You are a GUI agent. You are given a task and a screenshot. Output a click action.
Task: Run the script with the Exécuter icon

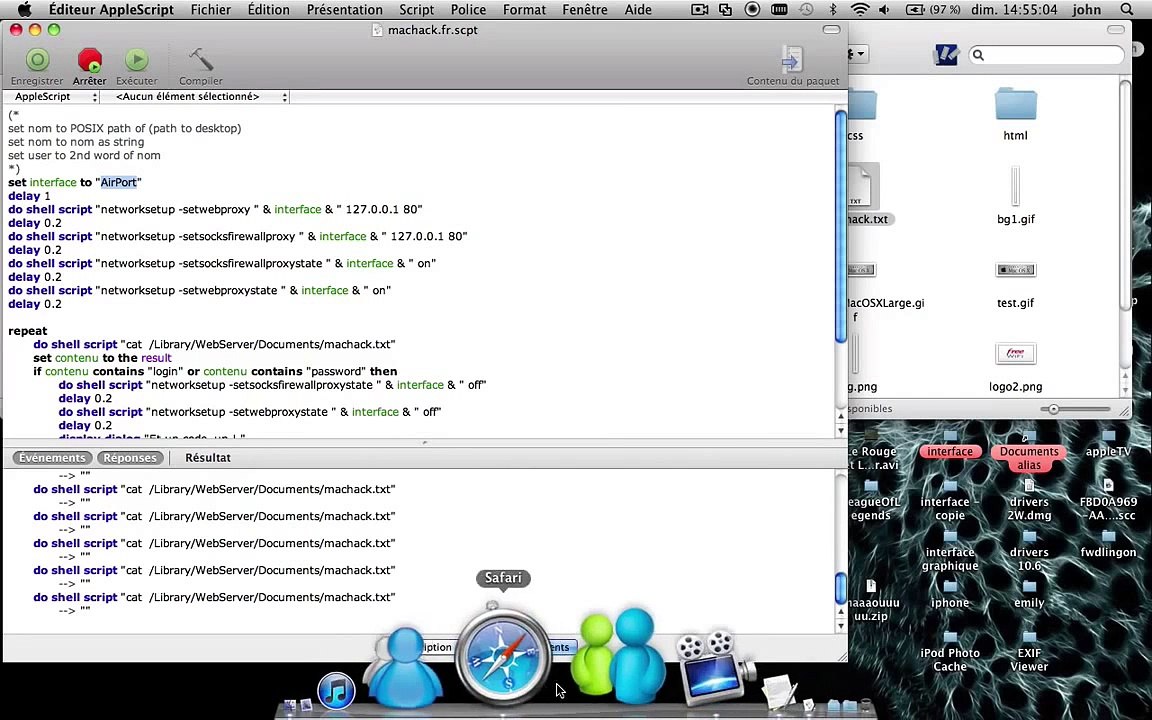coord(136,60)
